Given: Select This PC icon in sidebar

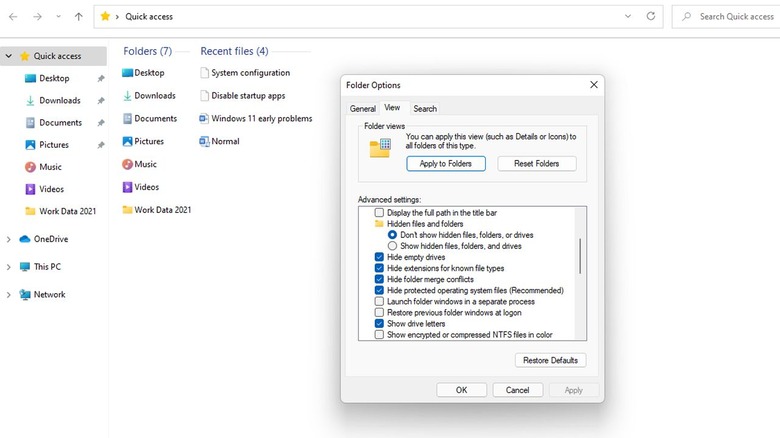Looking at the screenshot, I should click(x=24, y=267).
